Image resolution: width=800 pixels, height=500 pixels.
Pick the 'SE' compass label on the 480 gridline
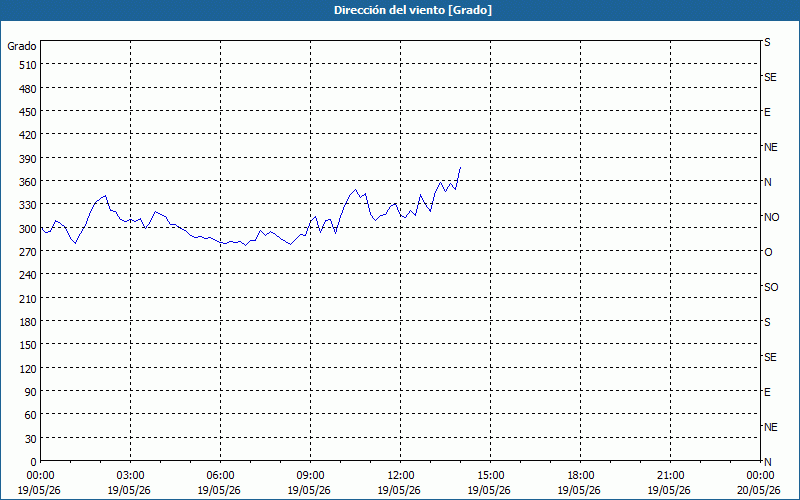(x=770, y=78)
